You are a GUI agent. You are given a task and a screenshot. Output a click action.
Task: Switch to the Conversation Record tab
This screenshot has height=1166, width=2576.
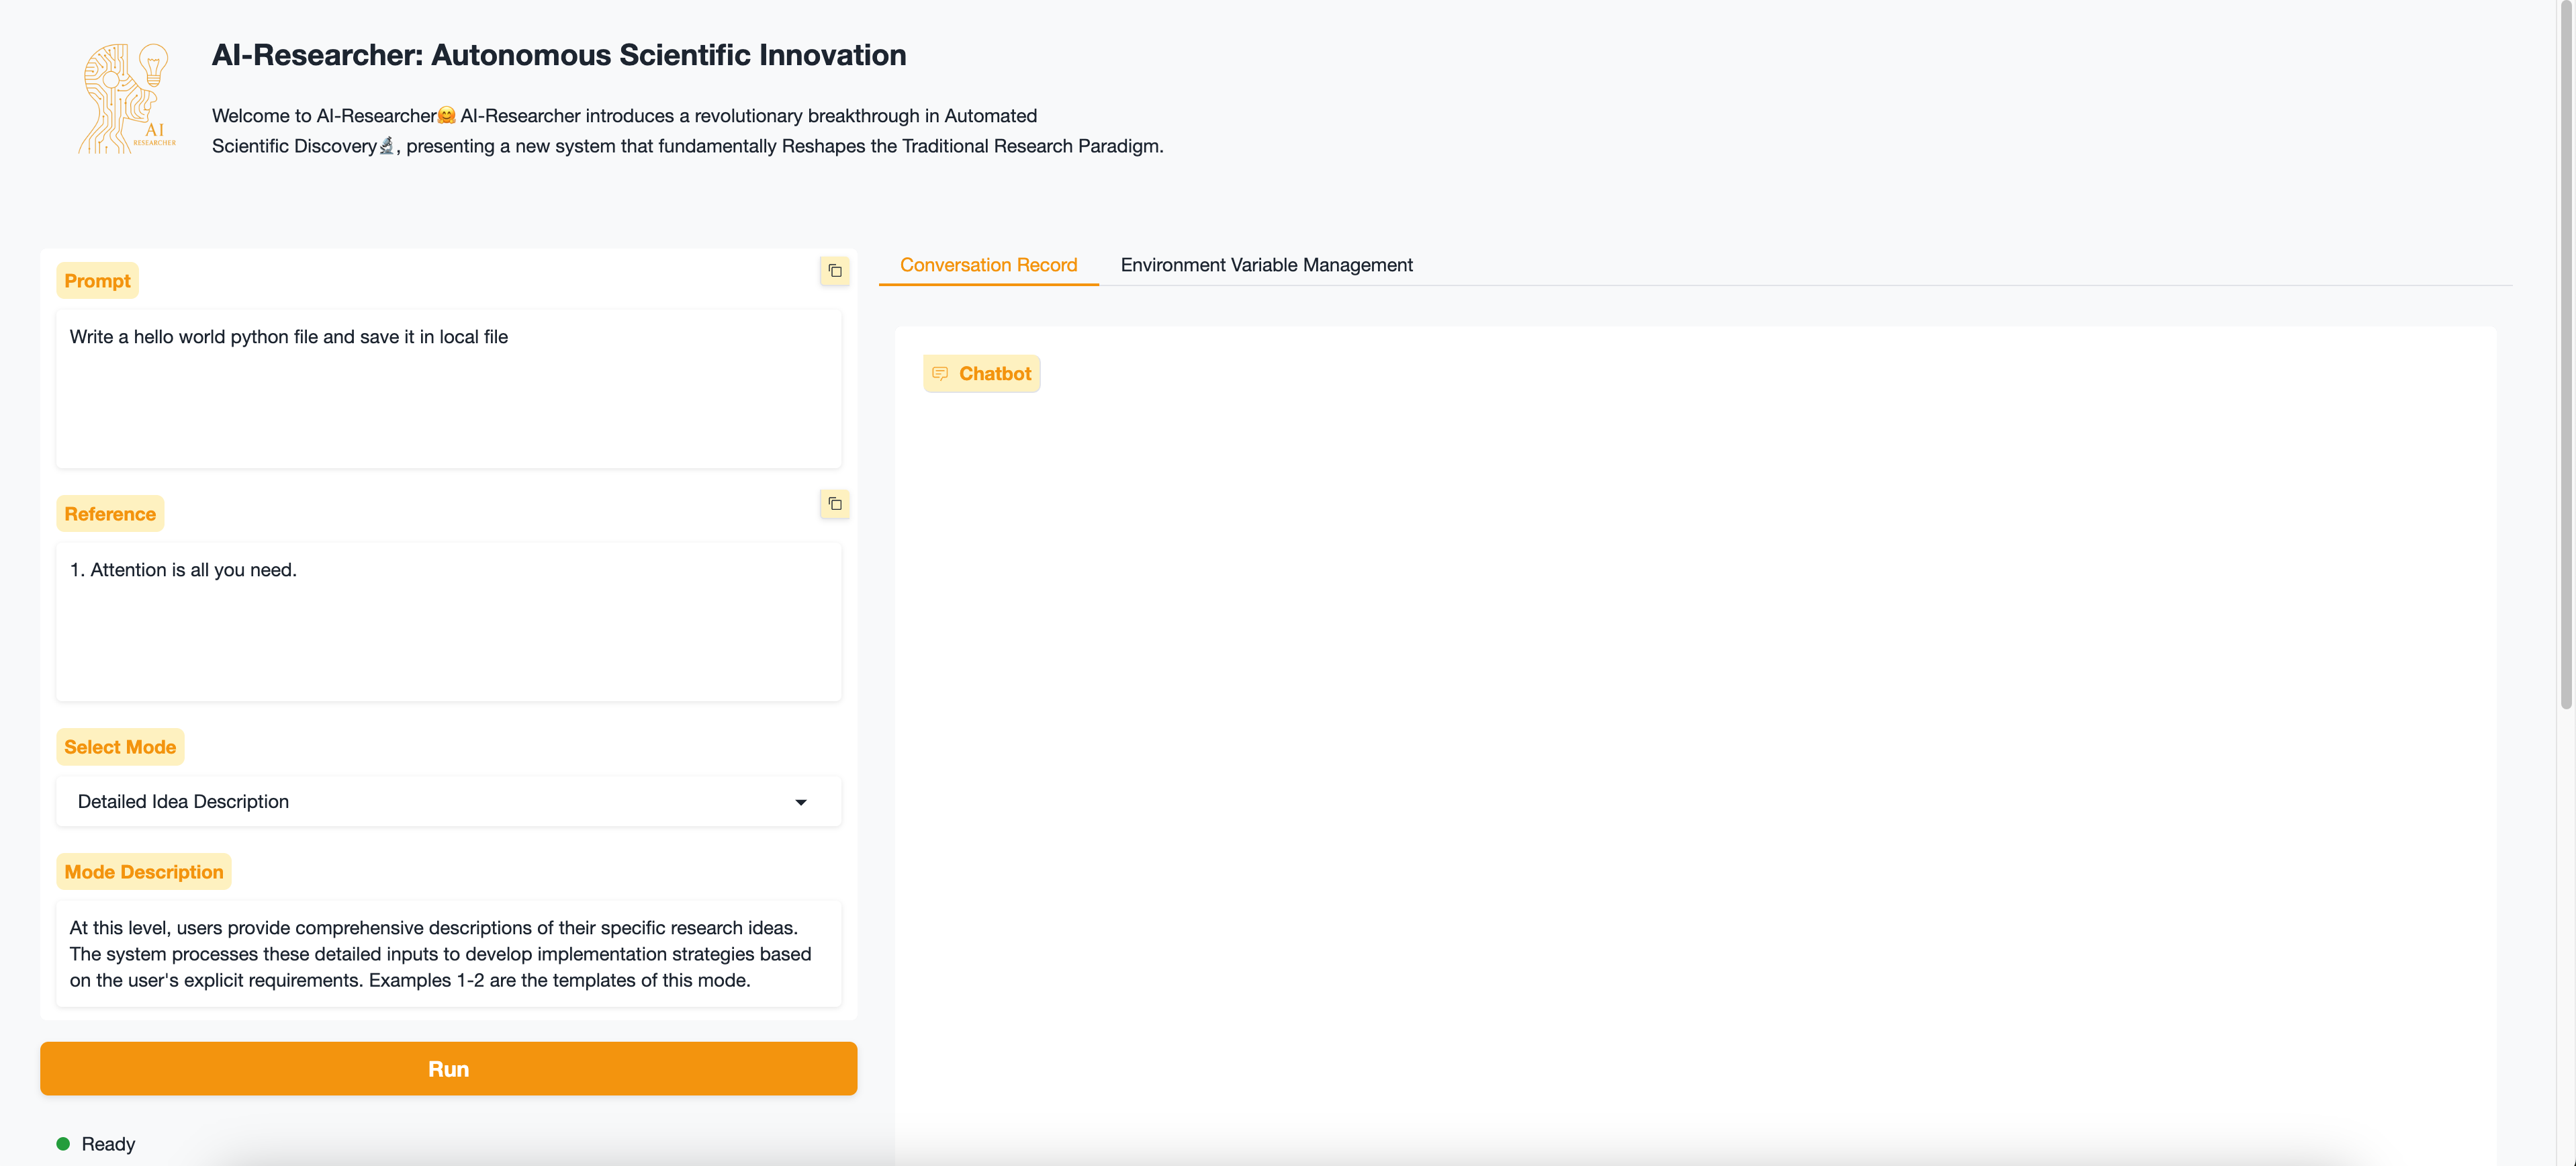click(988, 265)
